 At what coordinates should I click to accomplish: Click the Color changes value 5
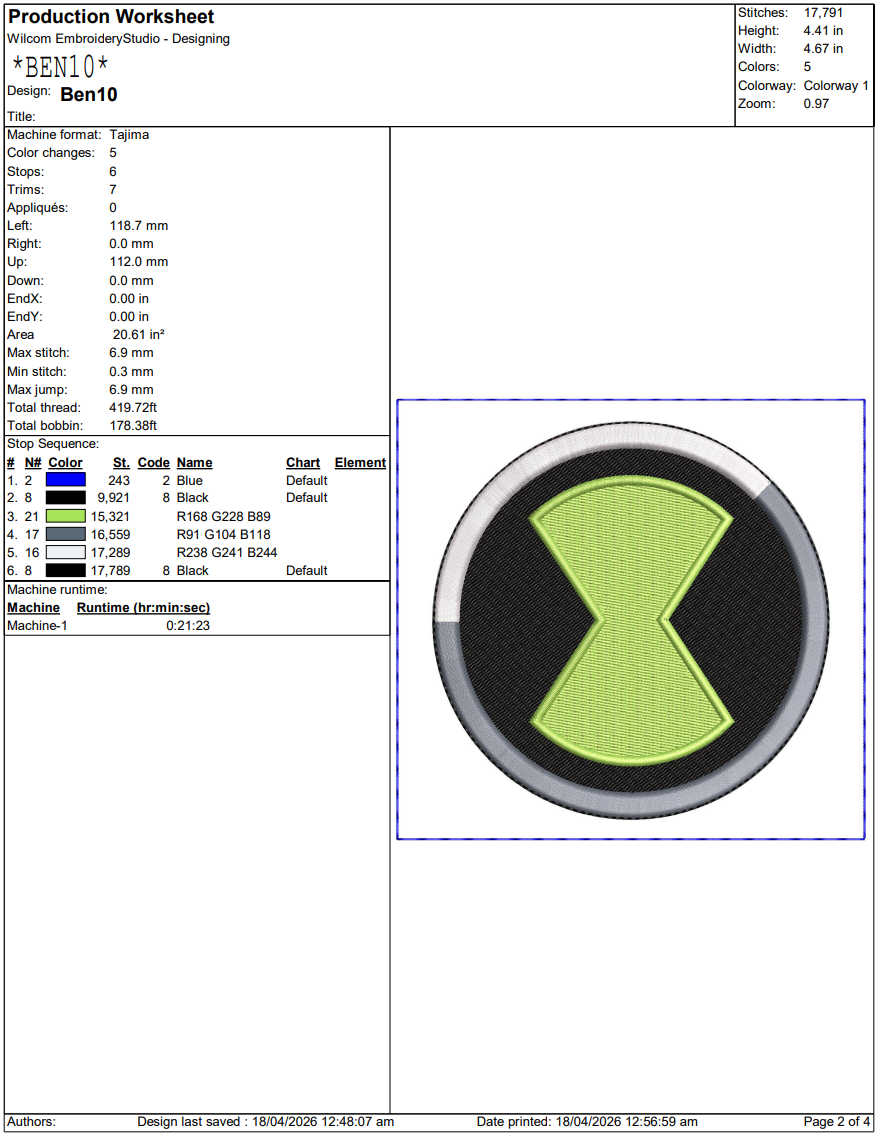[113, 153]
